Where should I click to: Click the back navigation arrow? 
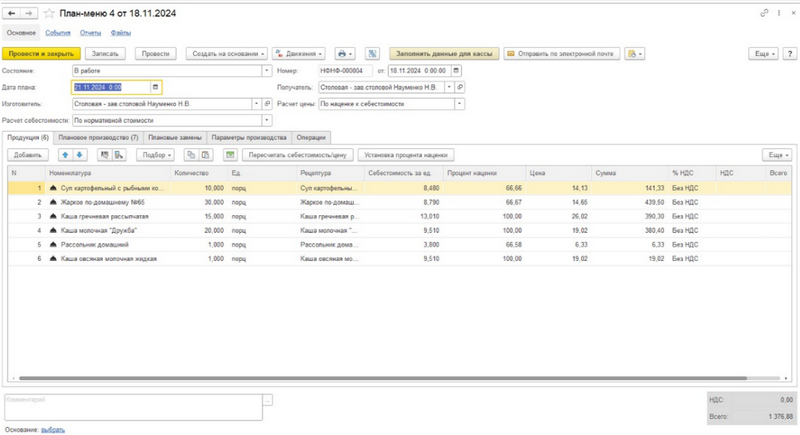coord(11,13)
